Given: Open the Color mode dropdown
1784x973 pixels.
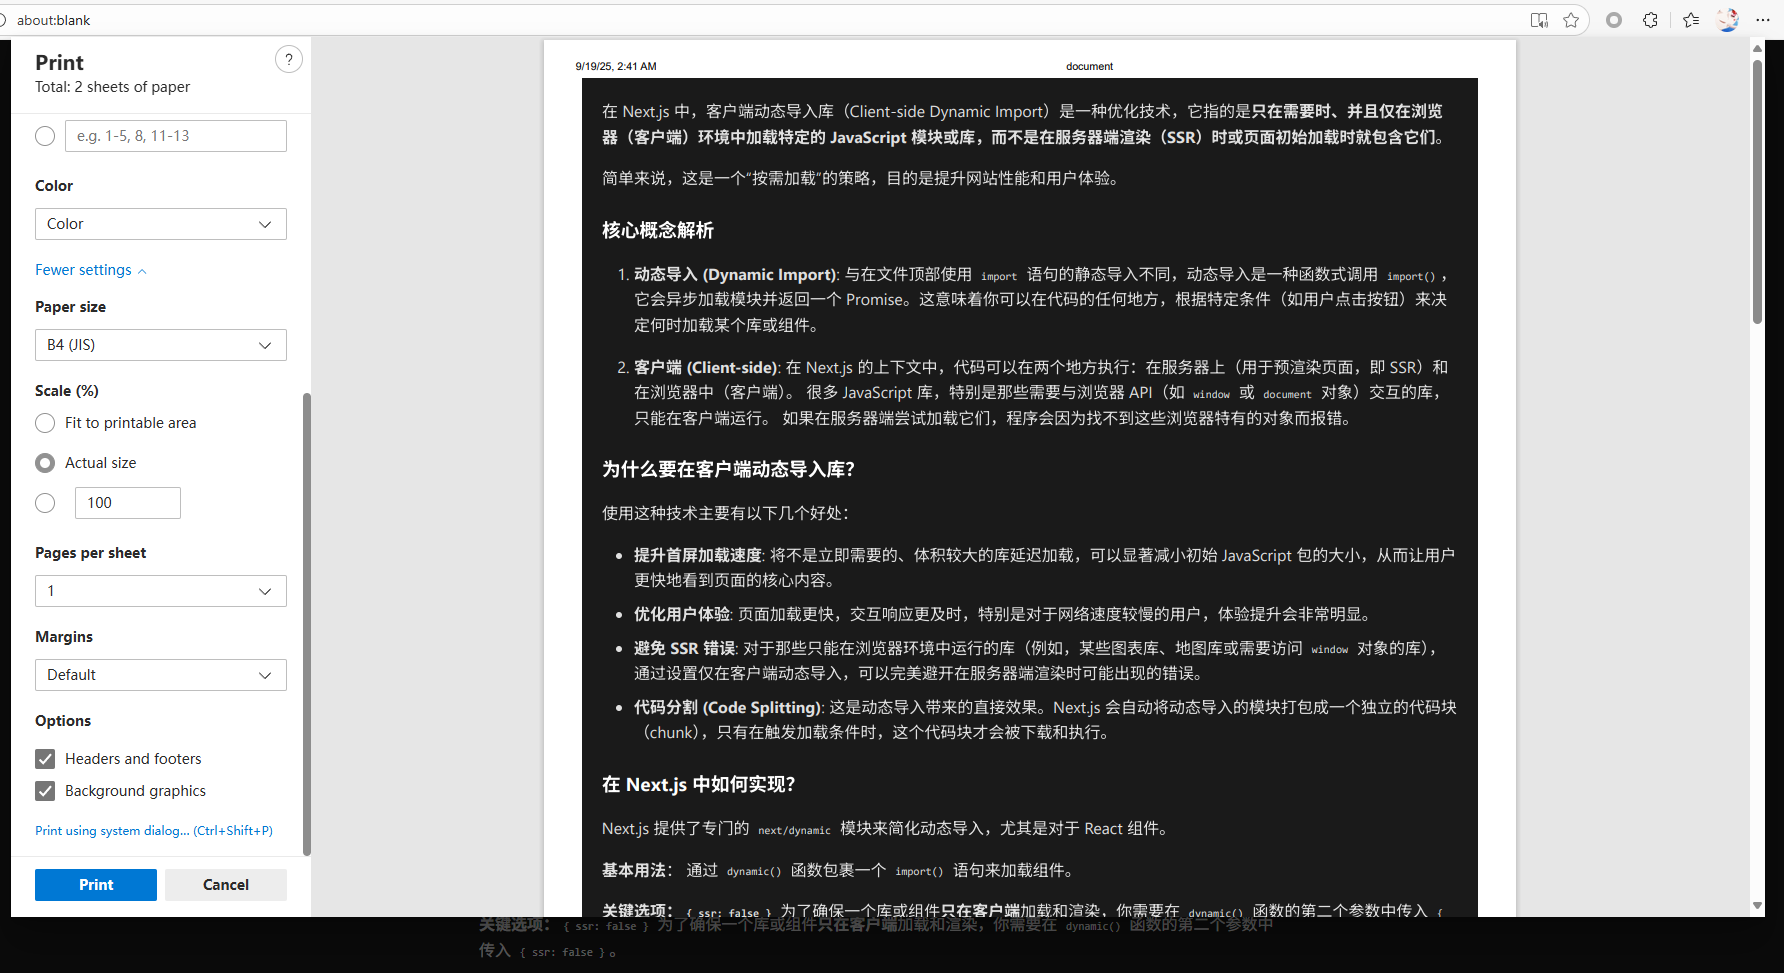Looking at the screenshot, I should [x=161, y=224].
